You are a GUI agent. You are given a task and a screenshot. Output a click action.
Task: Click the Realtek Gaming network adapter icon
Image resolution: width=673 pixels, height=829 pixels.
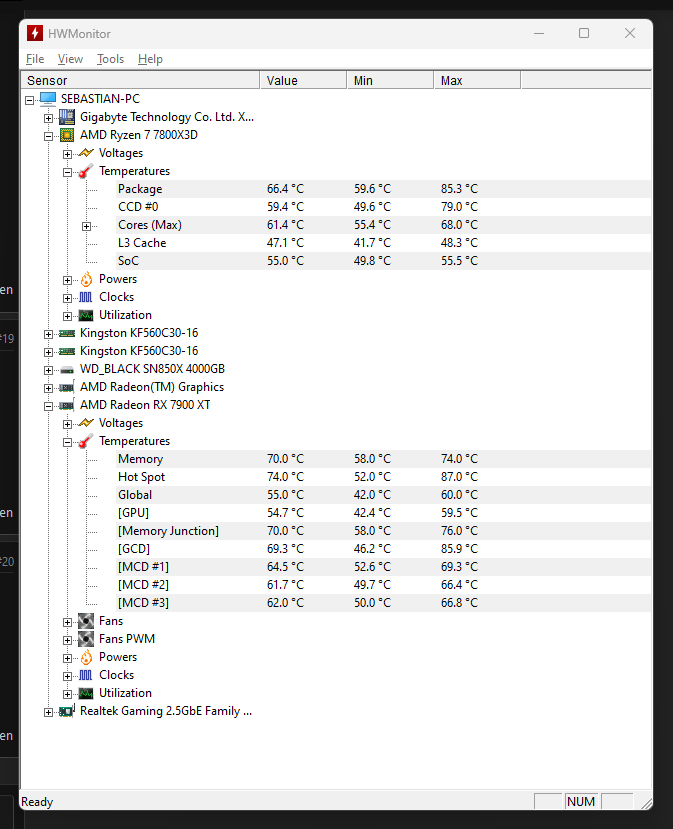[67, 711]
